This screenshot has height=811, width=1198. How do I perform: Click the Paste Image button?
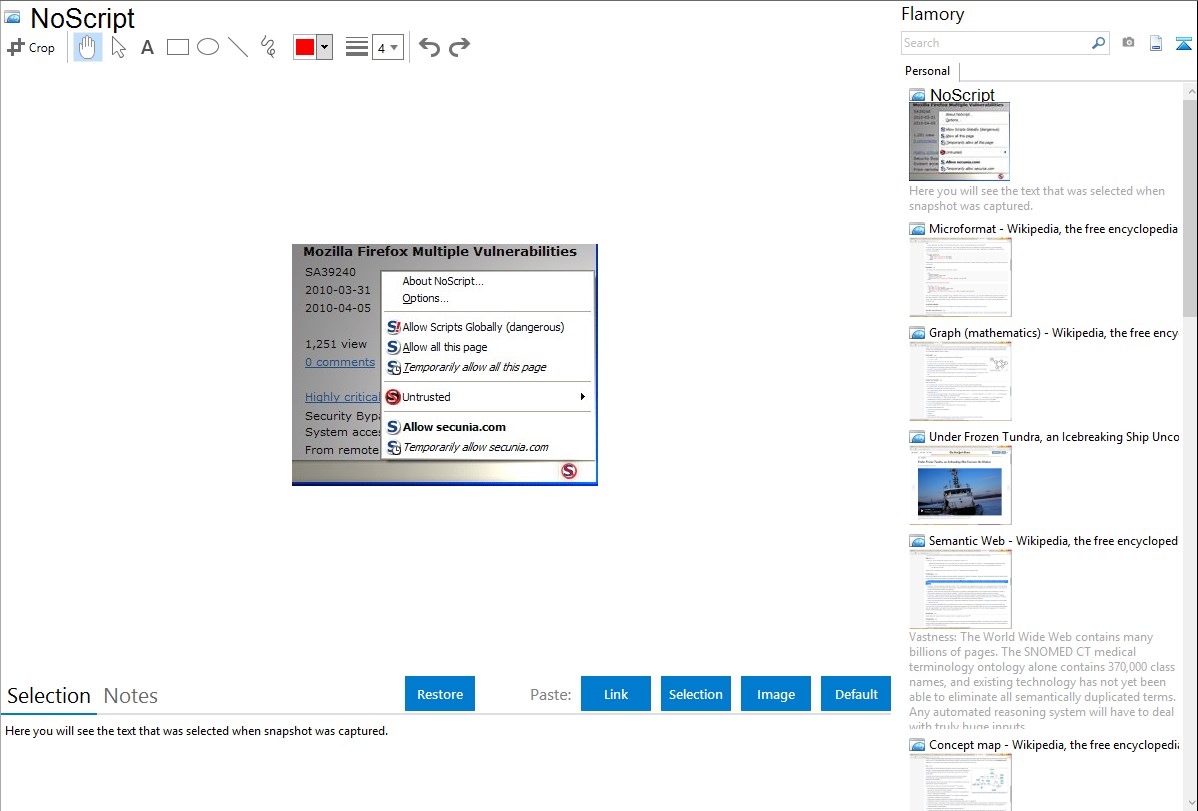tap(775, 694)
